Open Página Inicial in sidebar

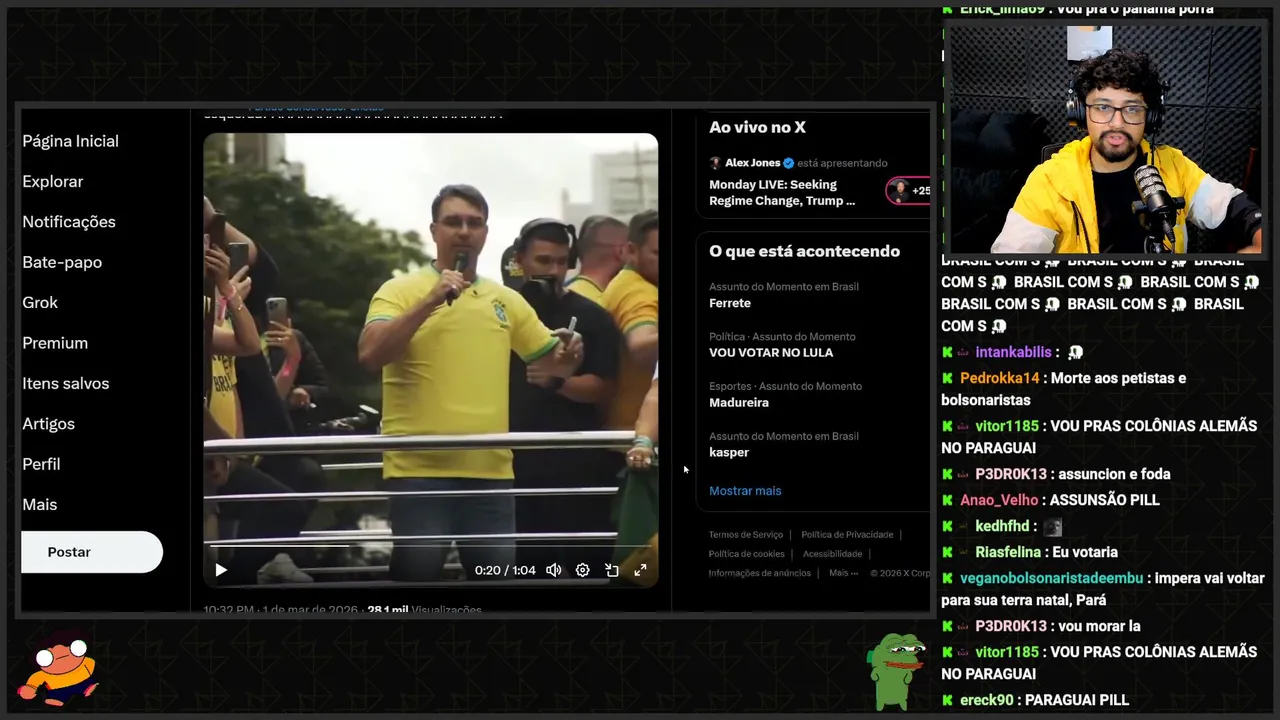tap(70, 141)
